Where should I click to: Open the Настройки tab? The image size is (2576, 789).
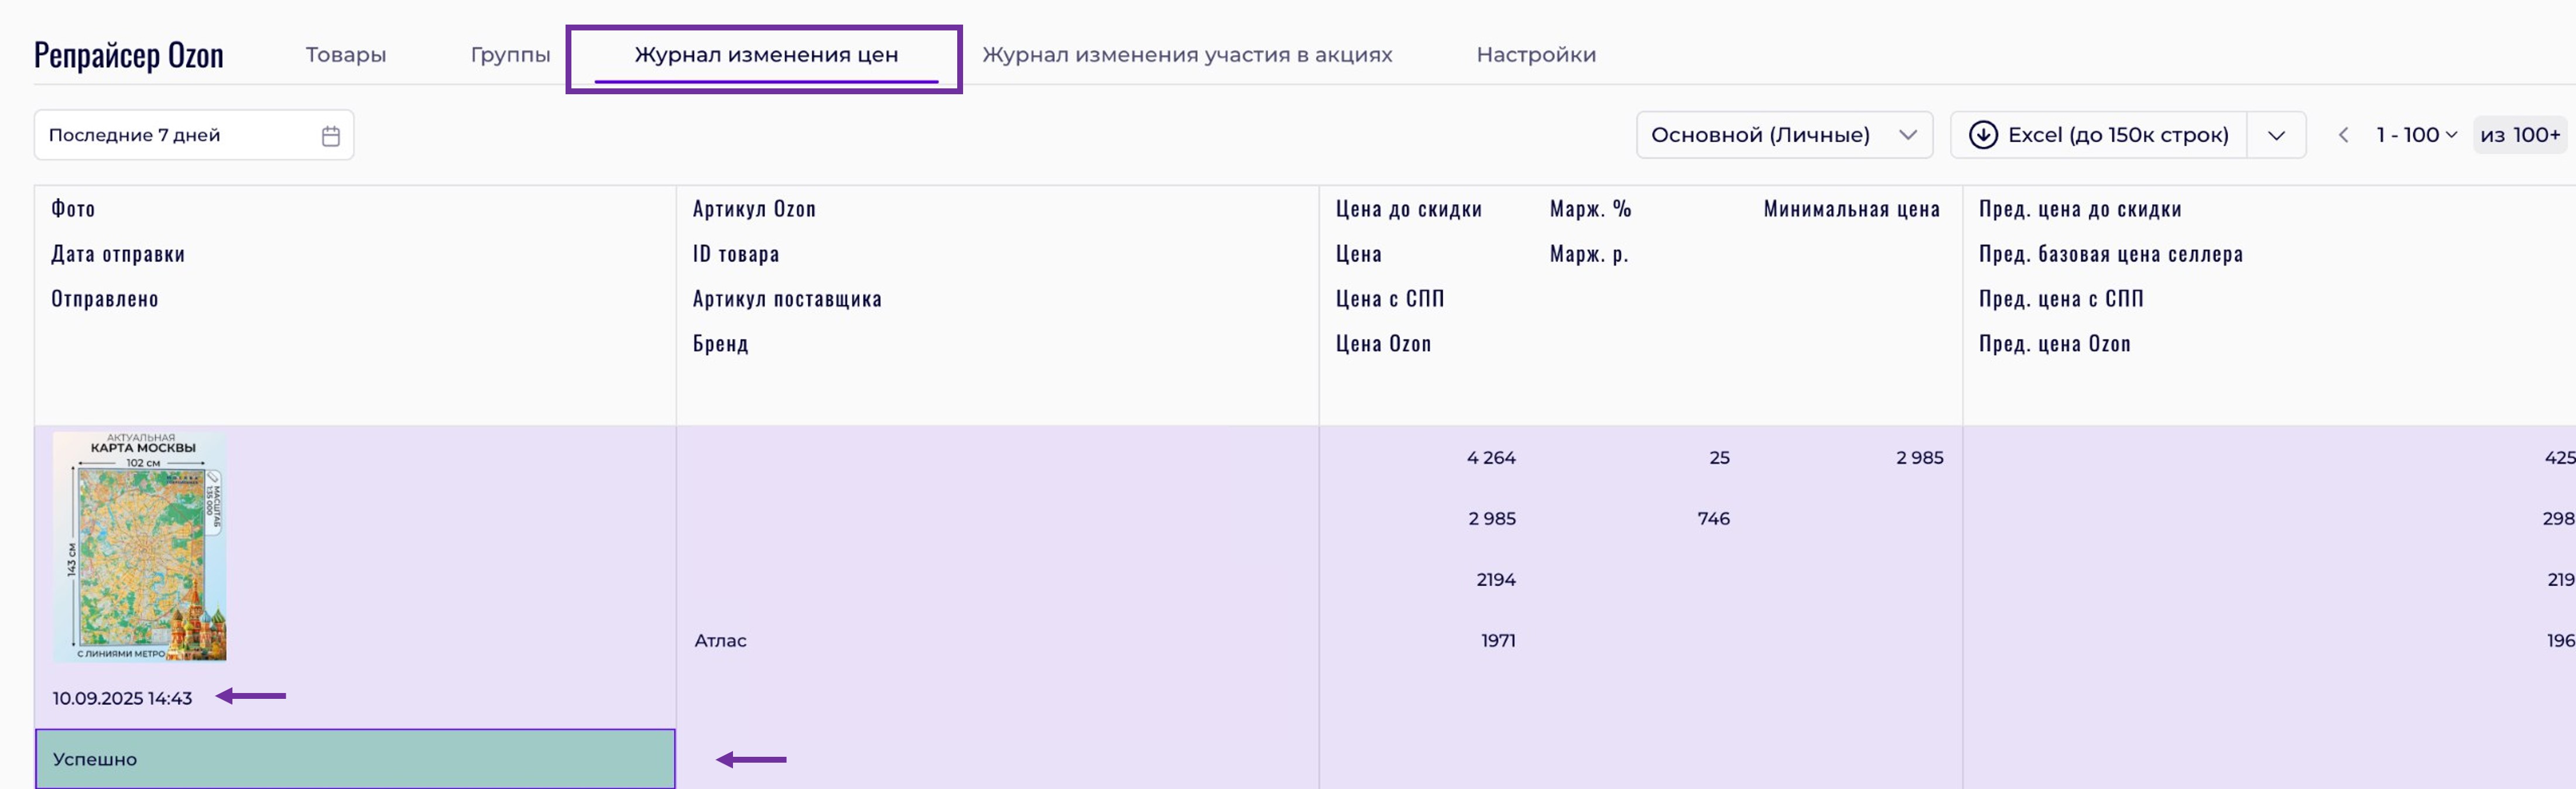coord(1535,55)
